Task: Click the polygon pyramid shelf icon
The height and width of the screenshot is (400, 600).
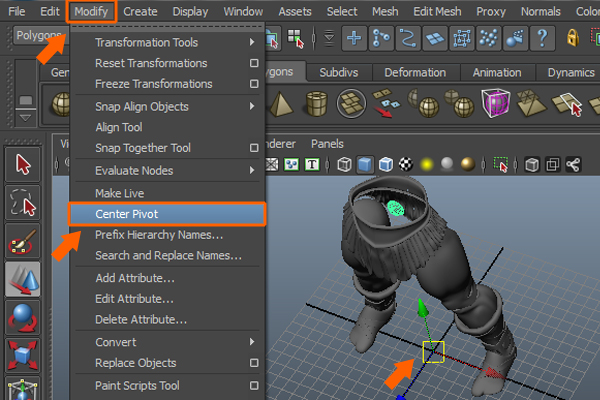Action: point(283,103)
